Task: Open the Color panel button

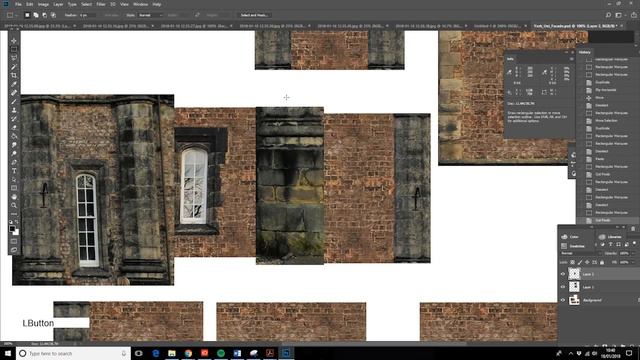Action: tap(571, 237)
